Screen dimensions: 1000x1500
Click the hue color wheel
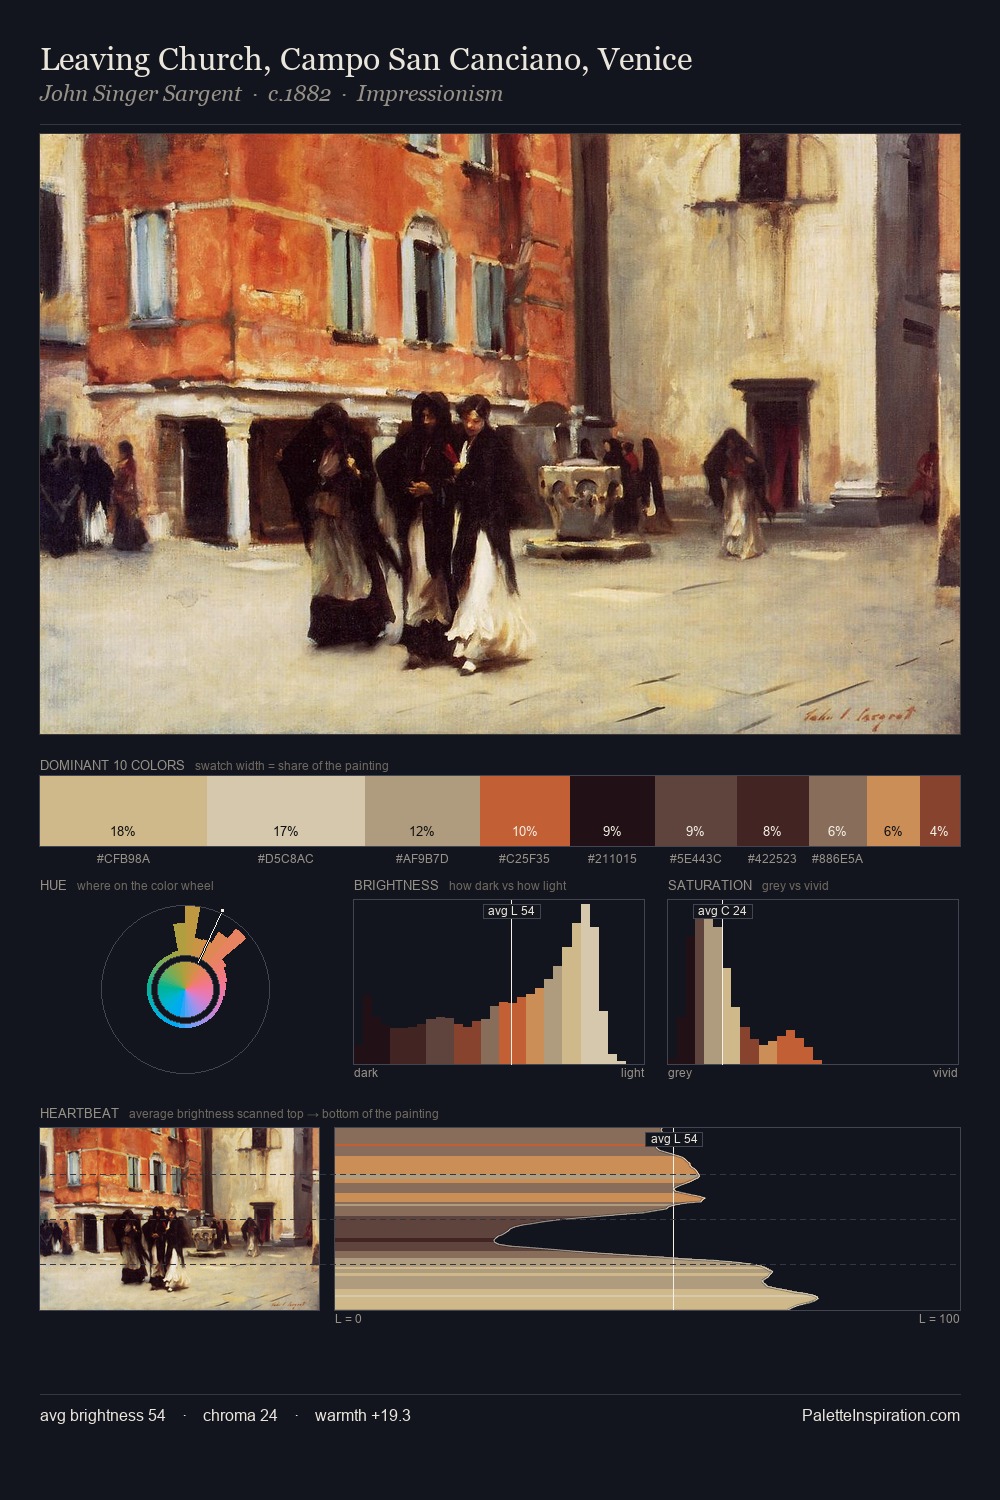pos(185,989)
